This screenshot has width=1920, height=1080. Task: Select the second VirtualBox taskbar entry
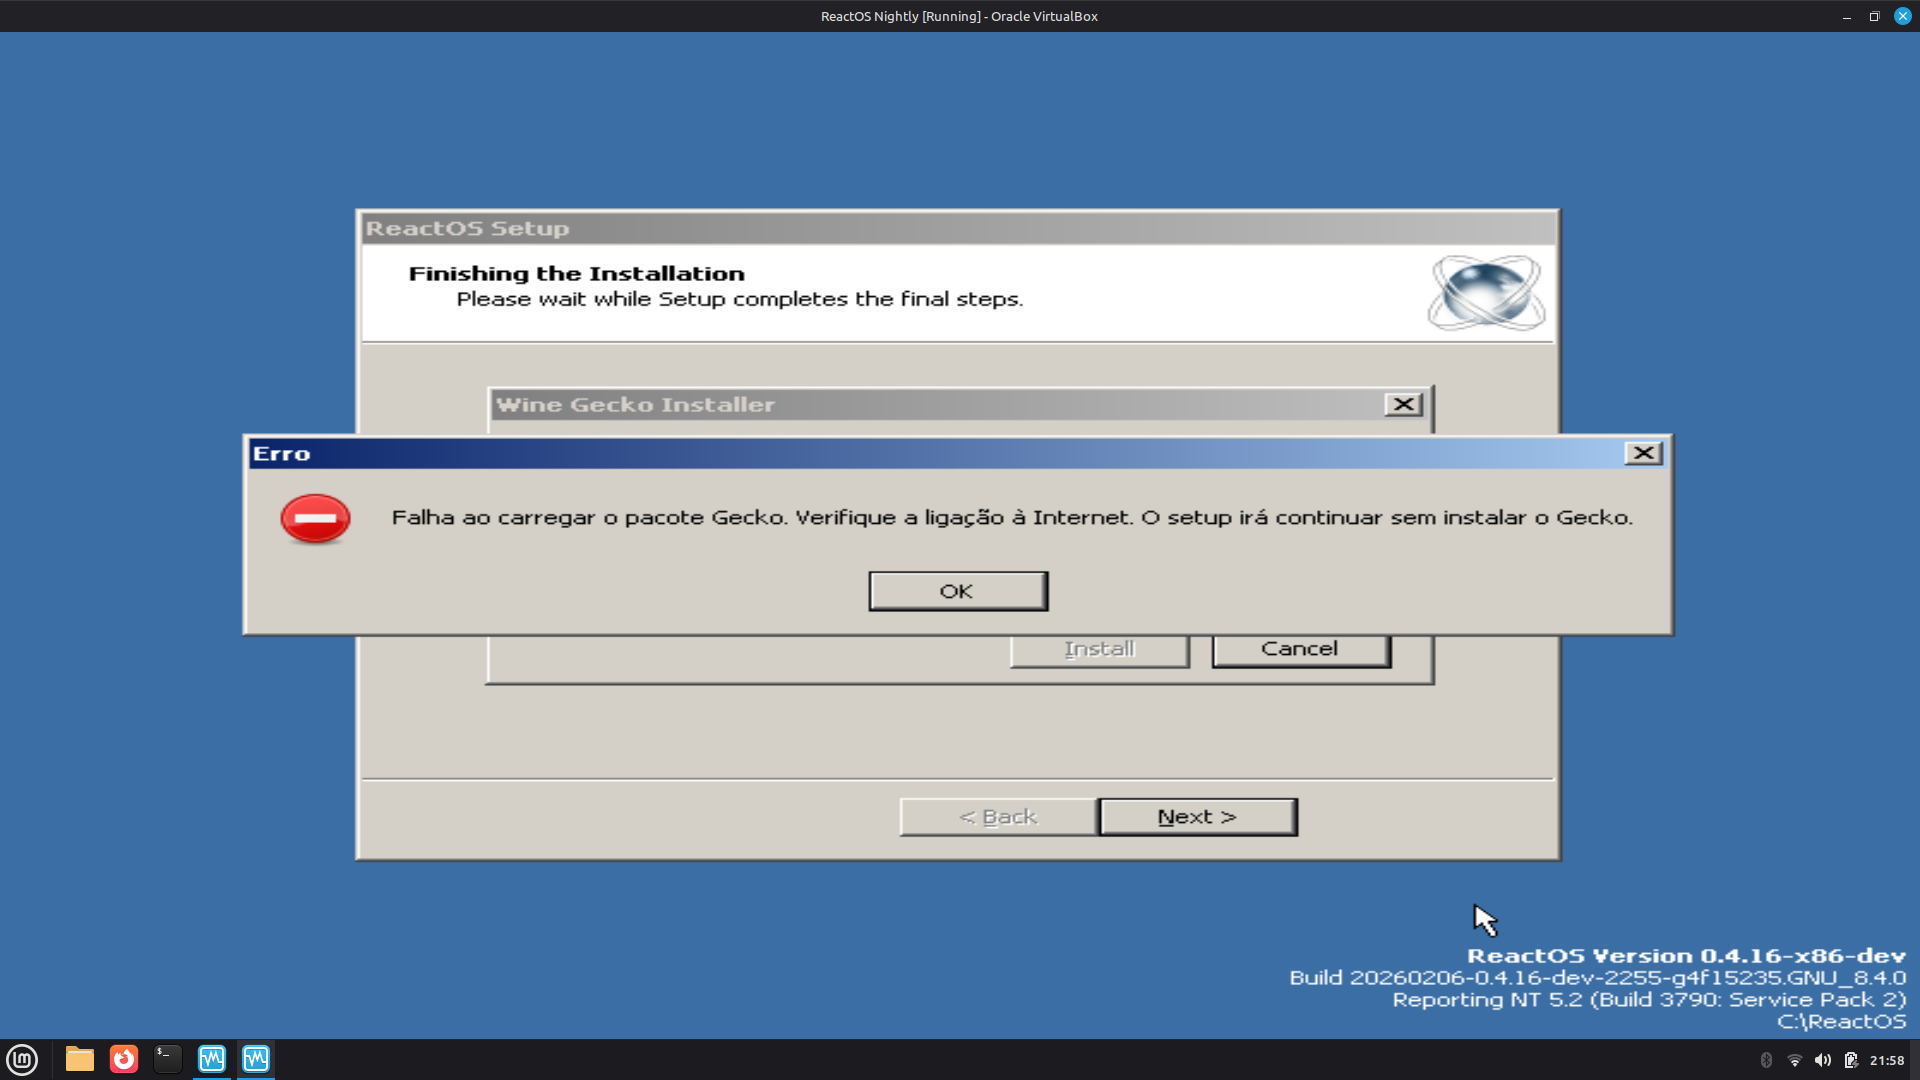pos(256,1059)
